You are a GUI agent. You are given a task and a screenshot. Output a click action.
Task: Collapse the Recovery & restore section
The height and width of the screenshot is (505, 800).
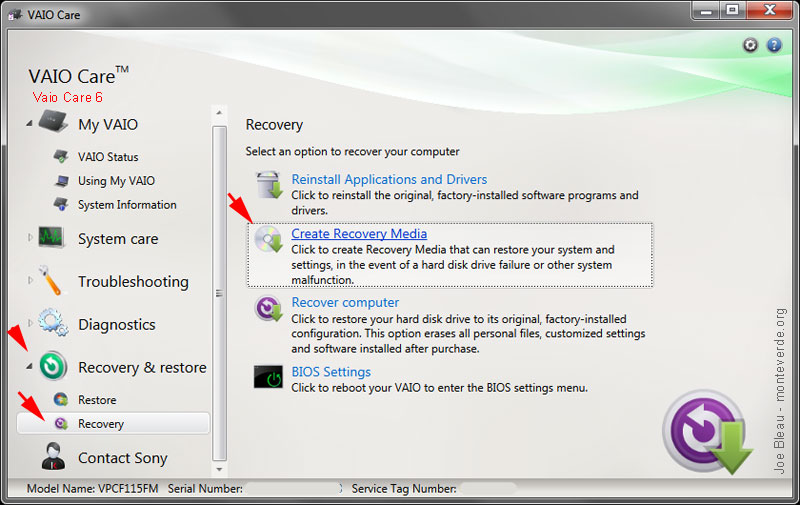[30, 366]
